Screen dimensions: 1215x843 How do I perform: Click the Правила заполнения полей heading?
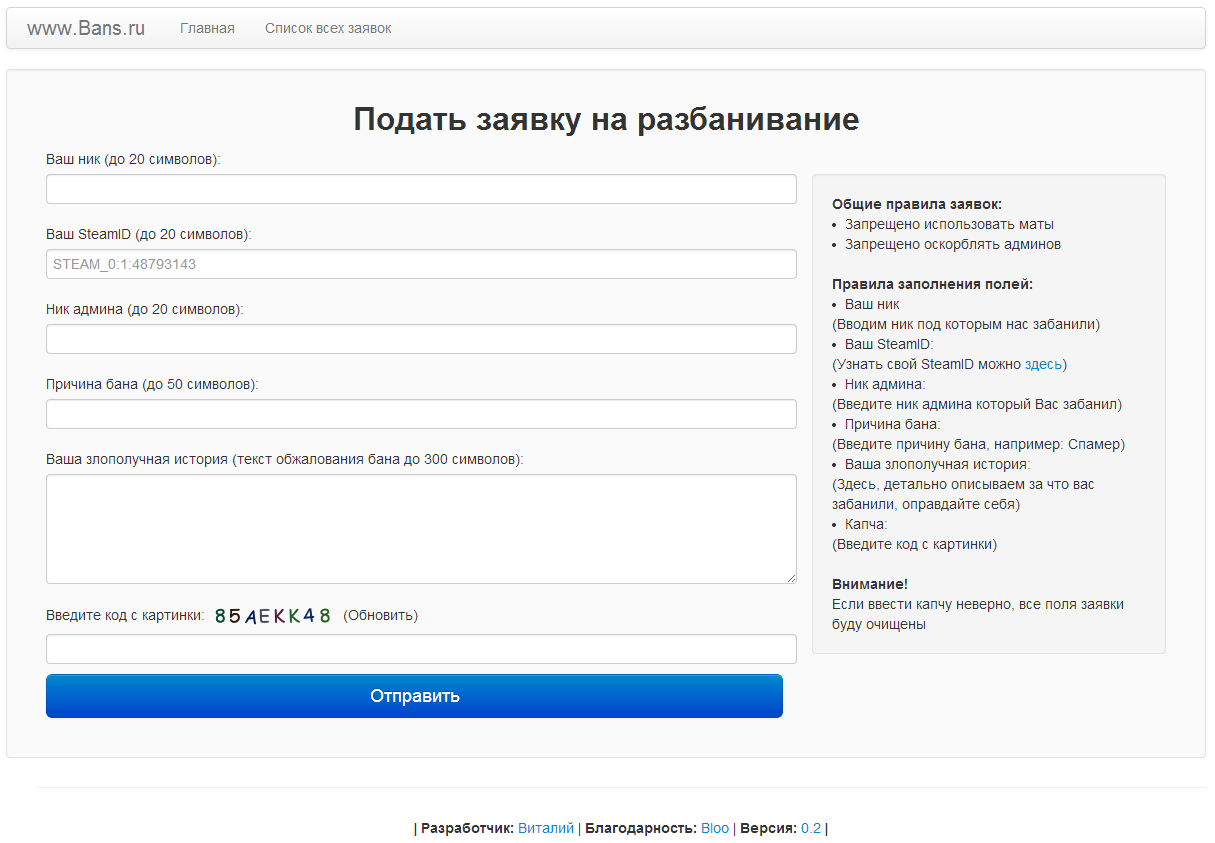pos(932,284)
